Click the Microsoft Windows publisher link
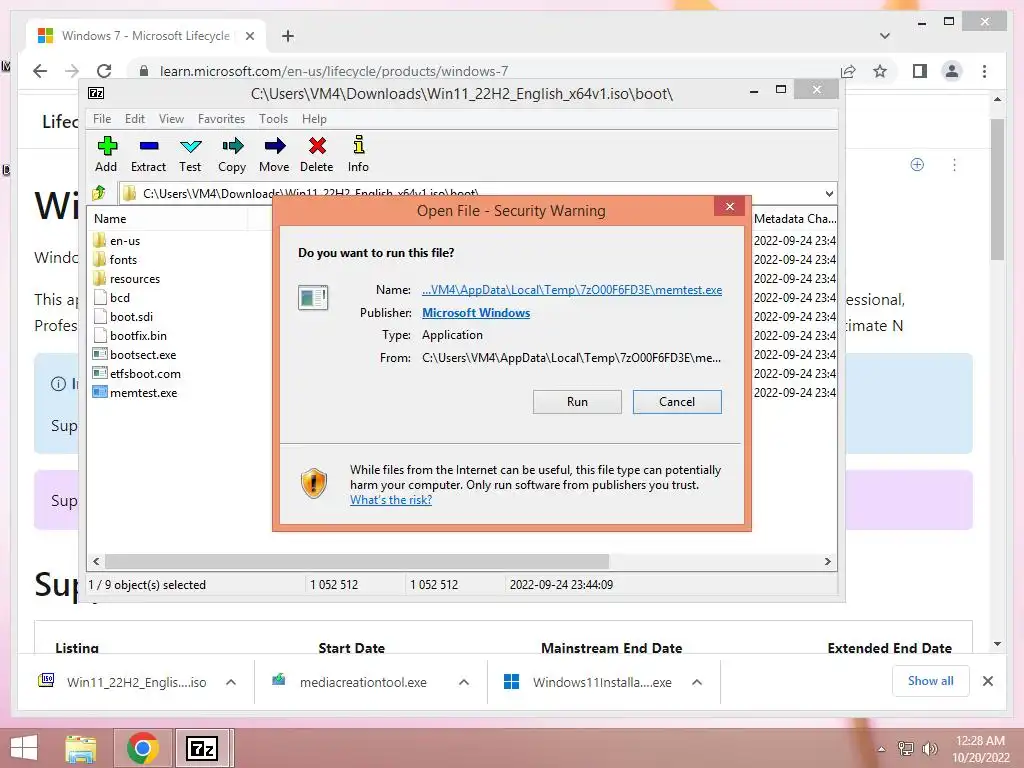The height and width of the screenshot is (768, 1024). point(476,313)
